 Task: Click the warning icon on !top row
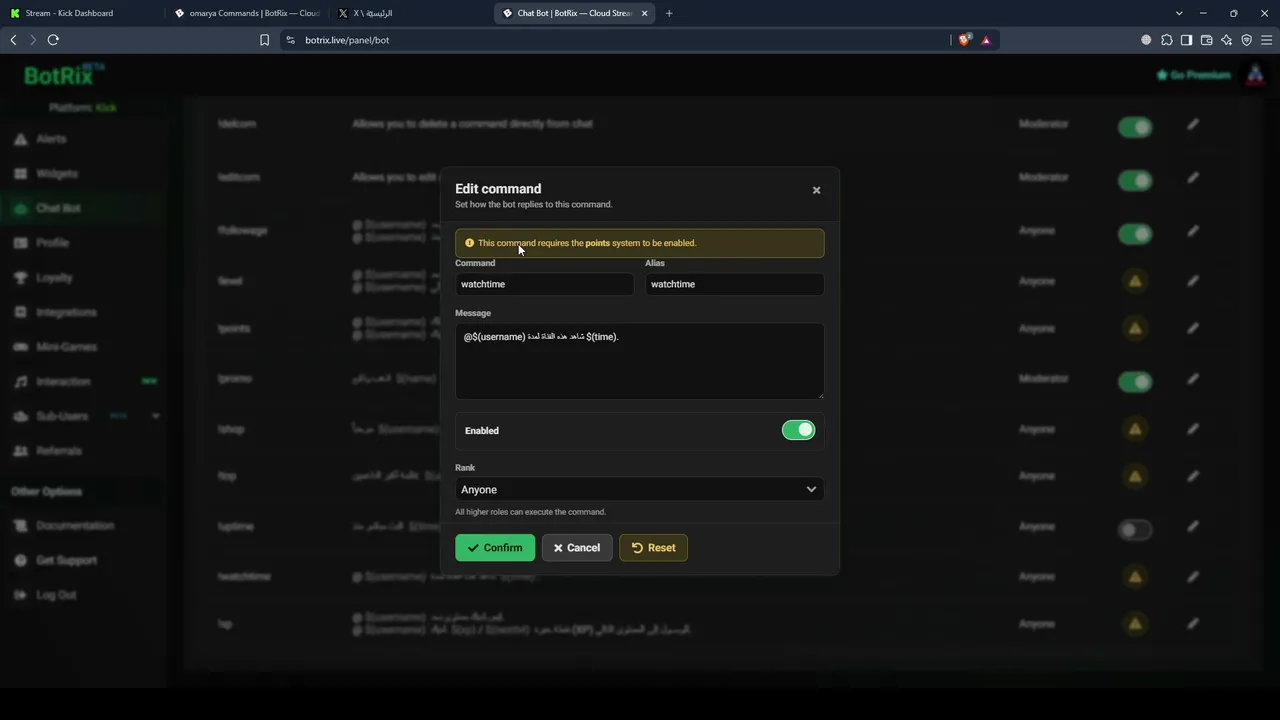tap(1135, 476)
